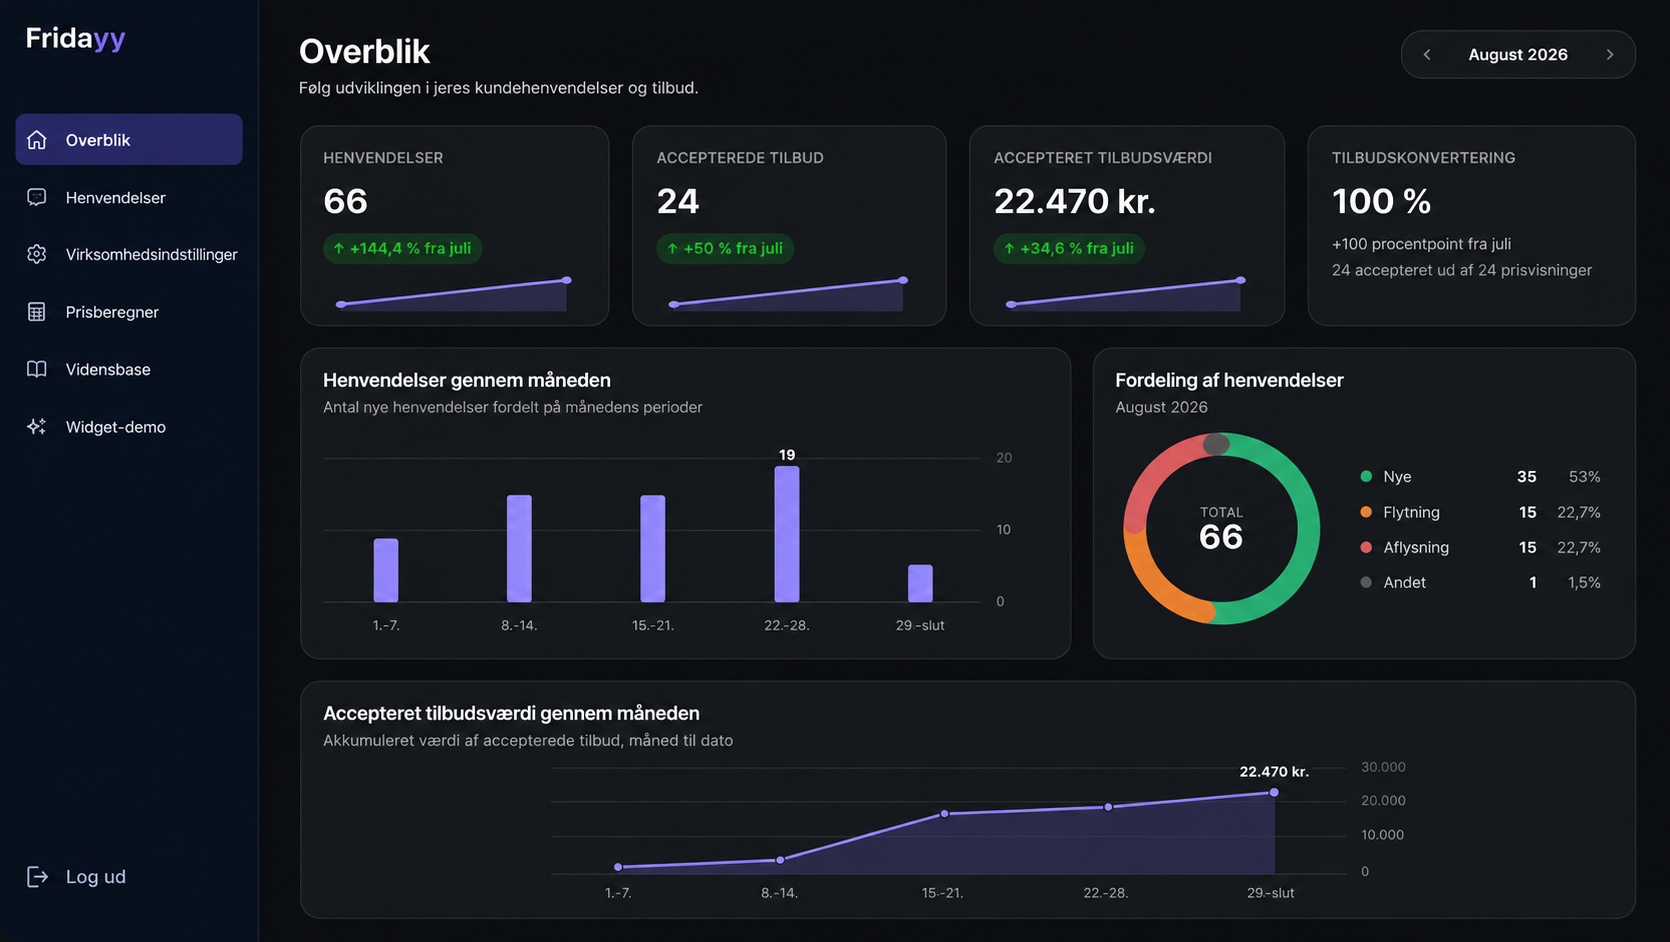Click the green Nye legend dot
The height and width of the screenshot is (942, 1670).
click(x=1366, y=477)
